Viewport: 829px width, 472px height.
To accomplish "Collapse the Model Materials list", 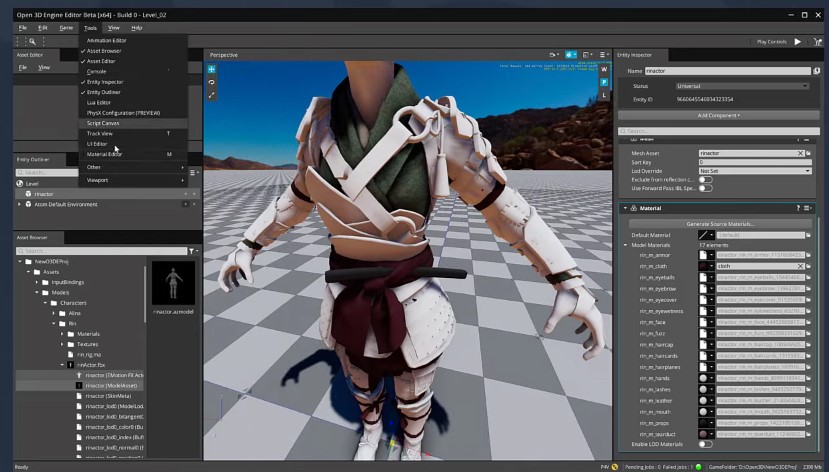I will click(x=625, y=244).
